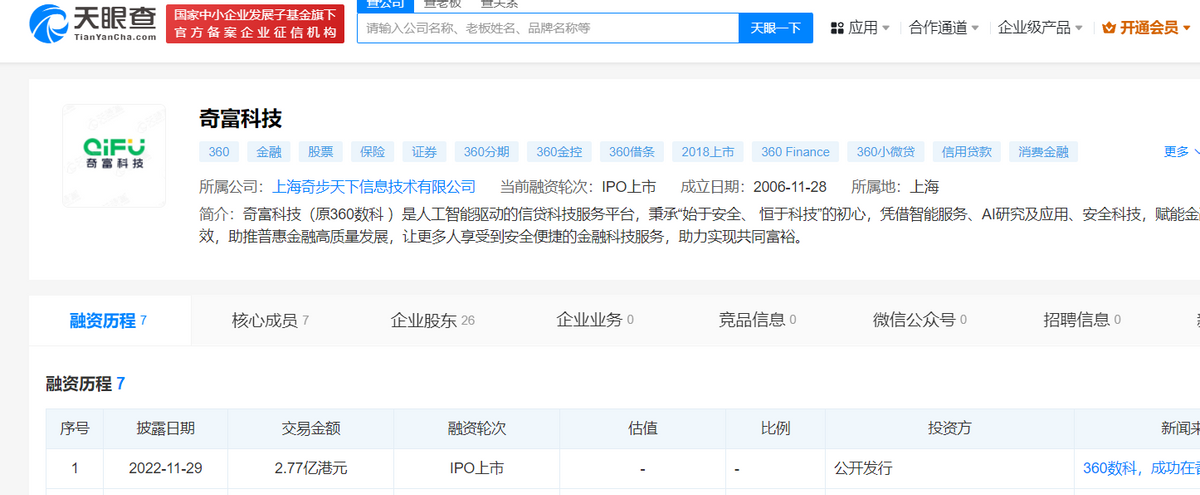
Task: Expand the 企业级产品 dropdown
Action: [x=1040, y=28]
